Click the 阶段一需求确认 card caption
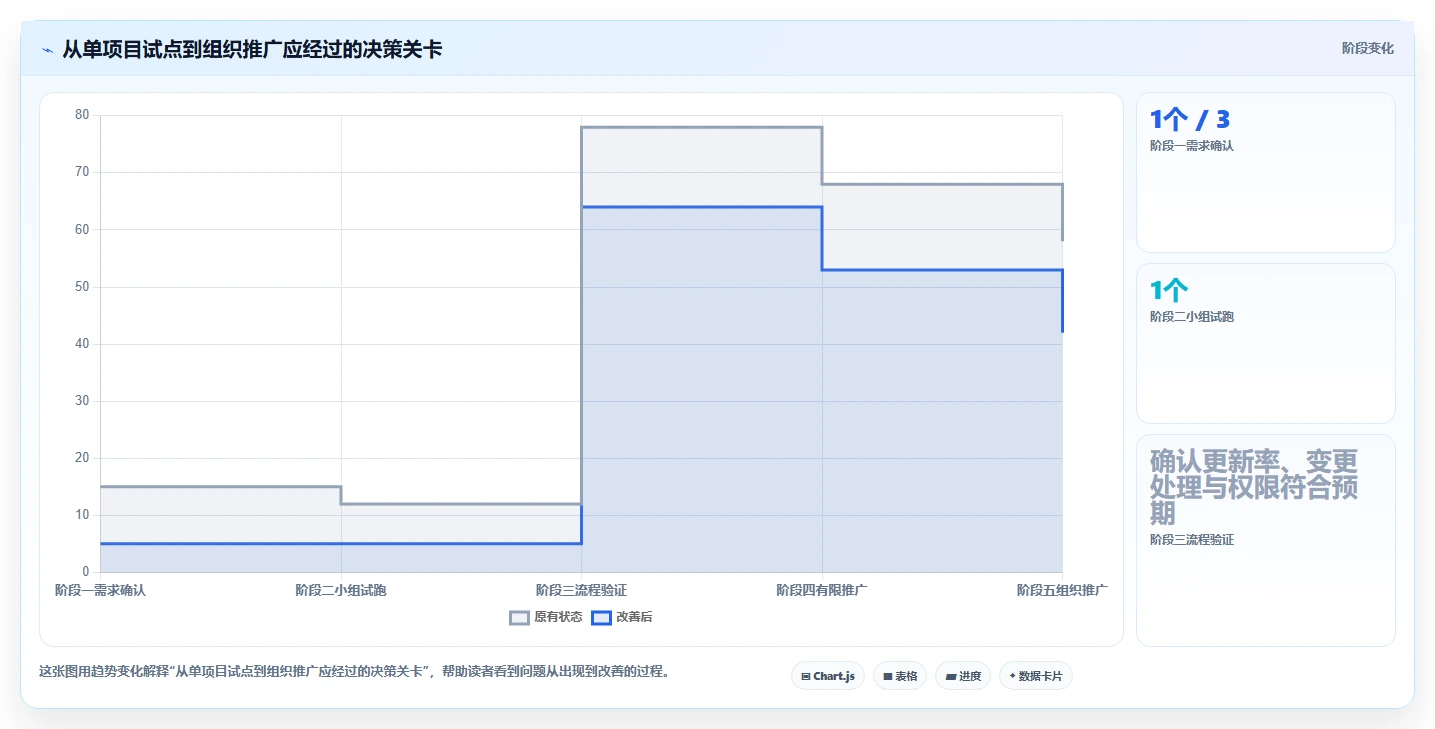The width and height of the screenshot is (1435, 729). [1192, 146]
